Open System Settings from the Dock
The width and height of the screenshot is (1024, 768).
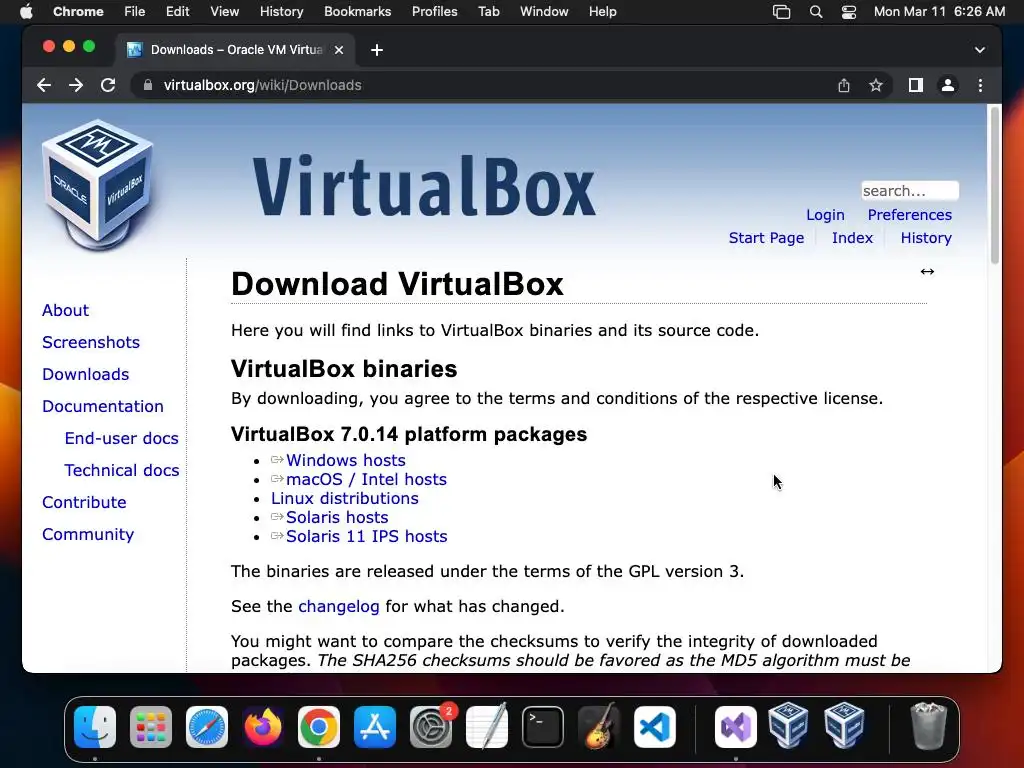click(x=431, y=727)
